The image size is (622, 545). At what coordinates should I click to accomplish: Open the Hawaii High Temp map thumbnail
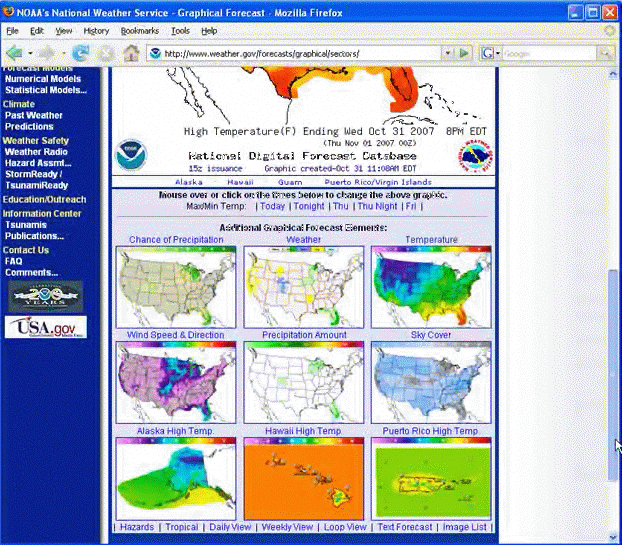tap(303, 479)
